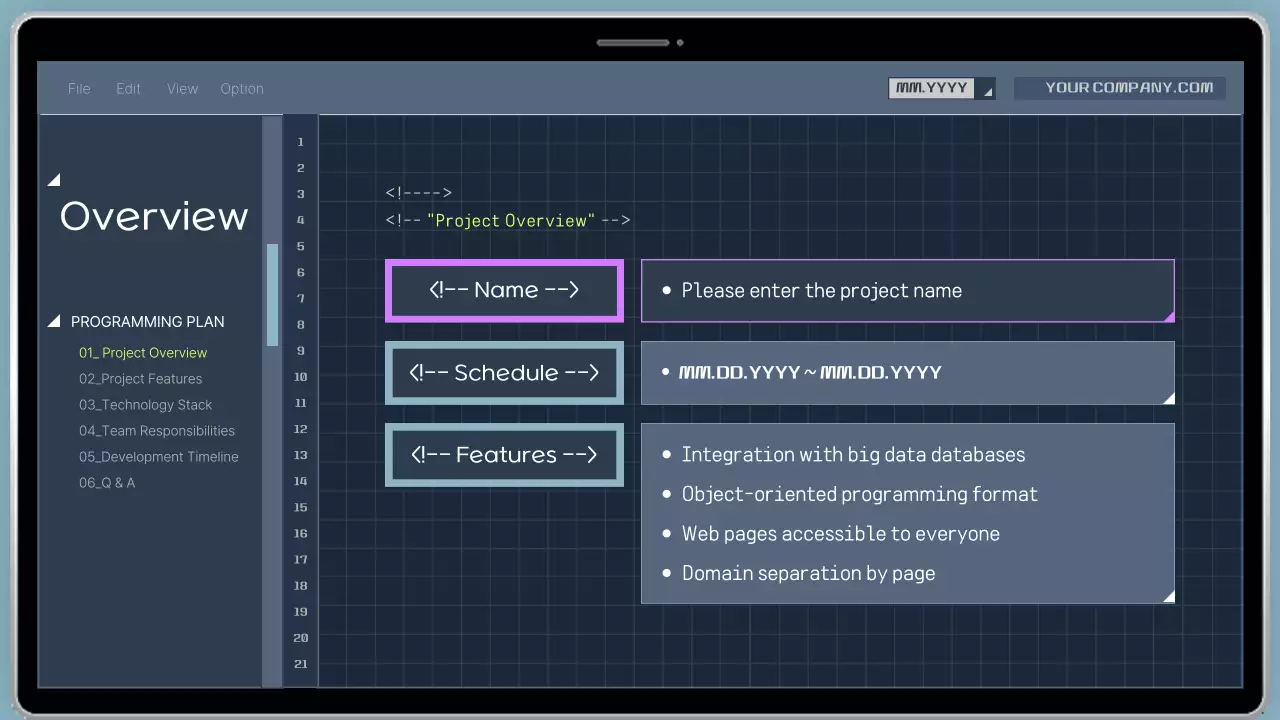1280x720 pixels.
Task: Open the File menu
Action: [79, 89]
